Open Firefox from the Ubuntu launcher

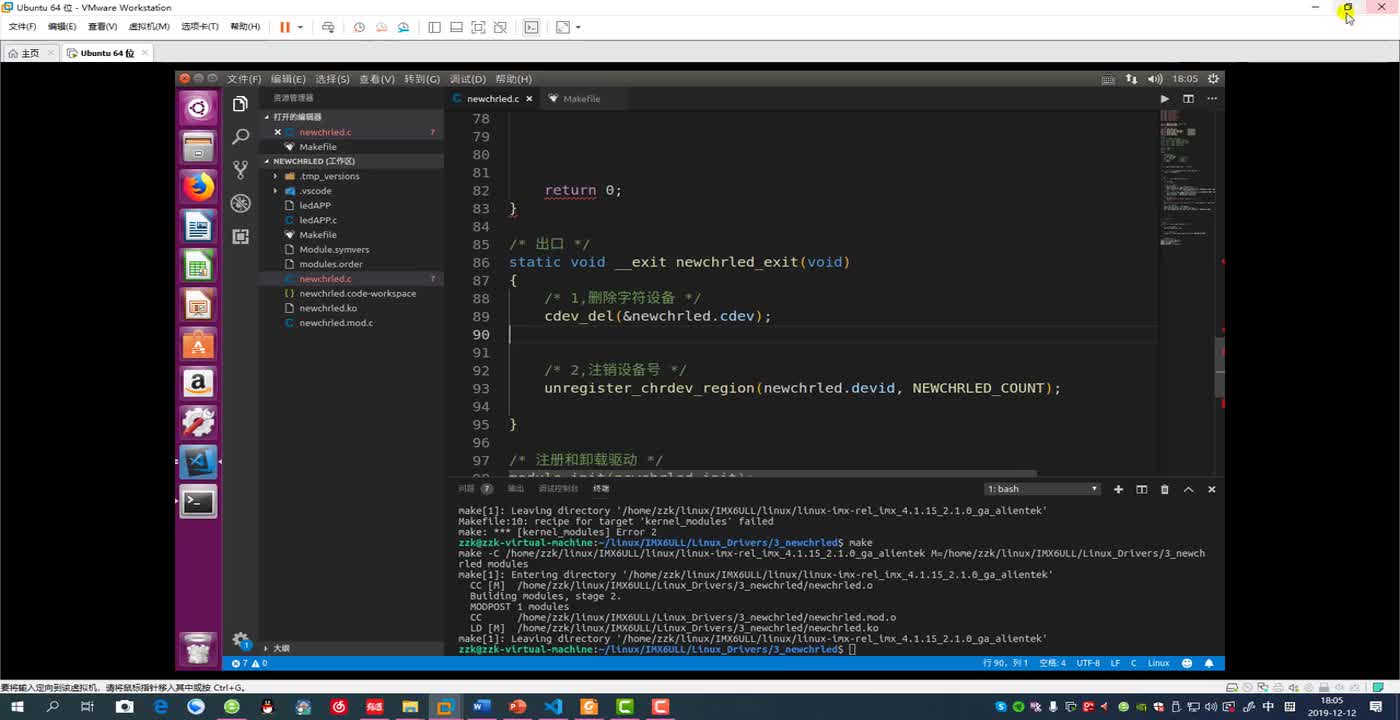198,187
